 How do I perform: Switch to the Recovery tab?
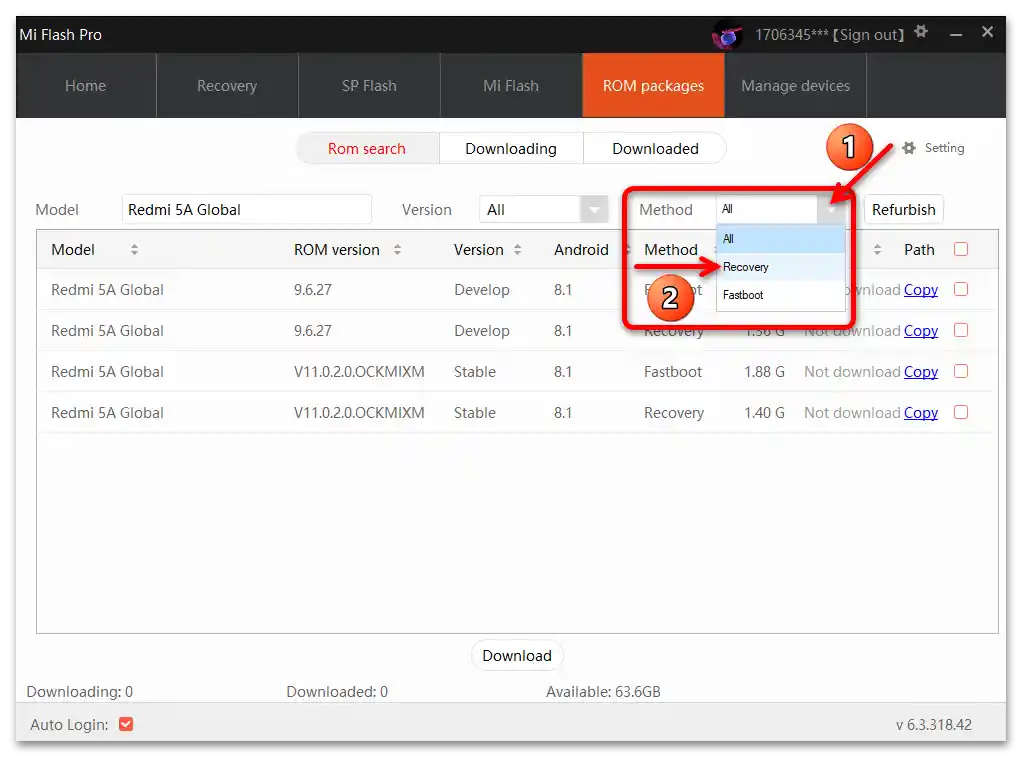tap(227, 85)
